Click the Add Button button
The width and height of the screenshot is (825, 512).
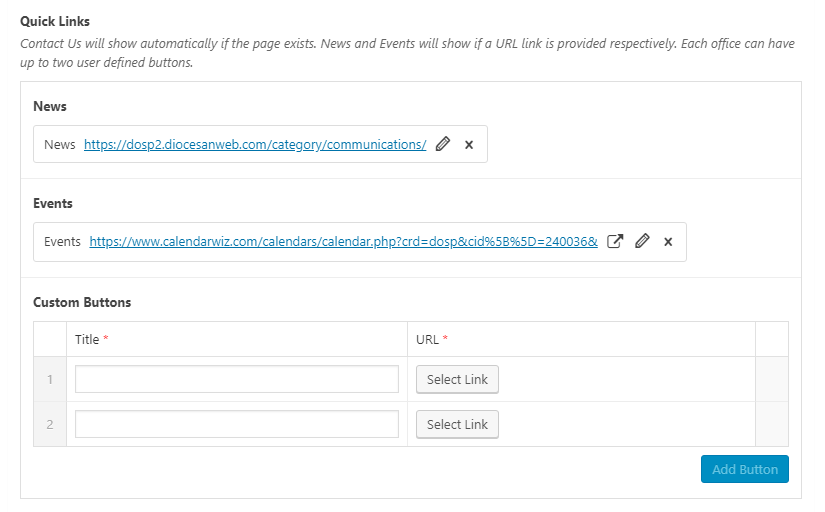click(x=744, y=469)
